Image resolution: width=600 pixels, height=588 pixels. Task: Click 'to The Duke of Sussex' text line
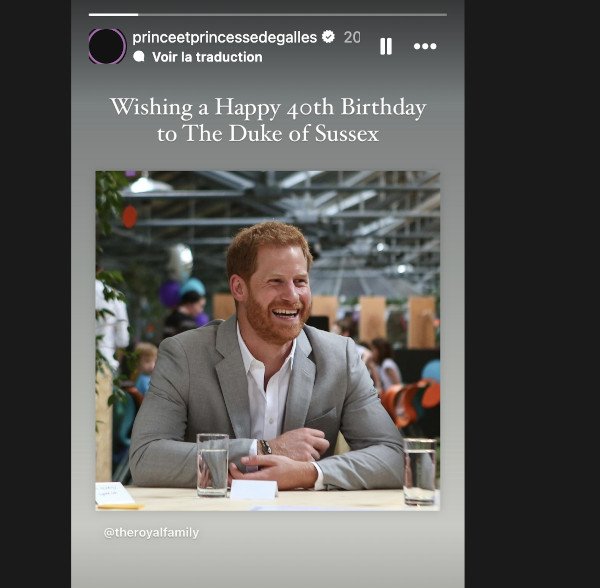268,134
